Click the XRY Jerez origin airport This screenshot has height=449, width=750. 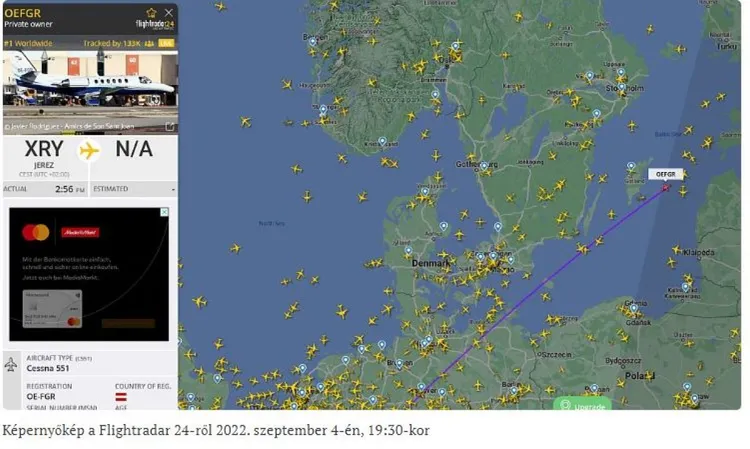(x=43, y=151)
